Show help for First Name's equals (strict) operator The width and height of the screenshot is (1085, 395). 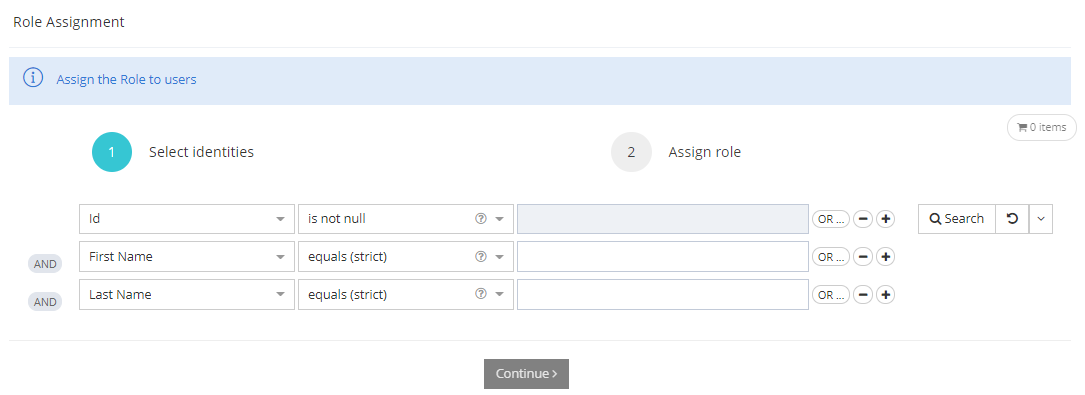coord(481,257)
